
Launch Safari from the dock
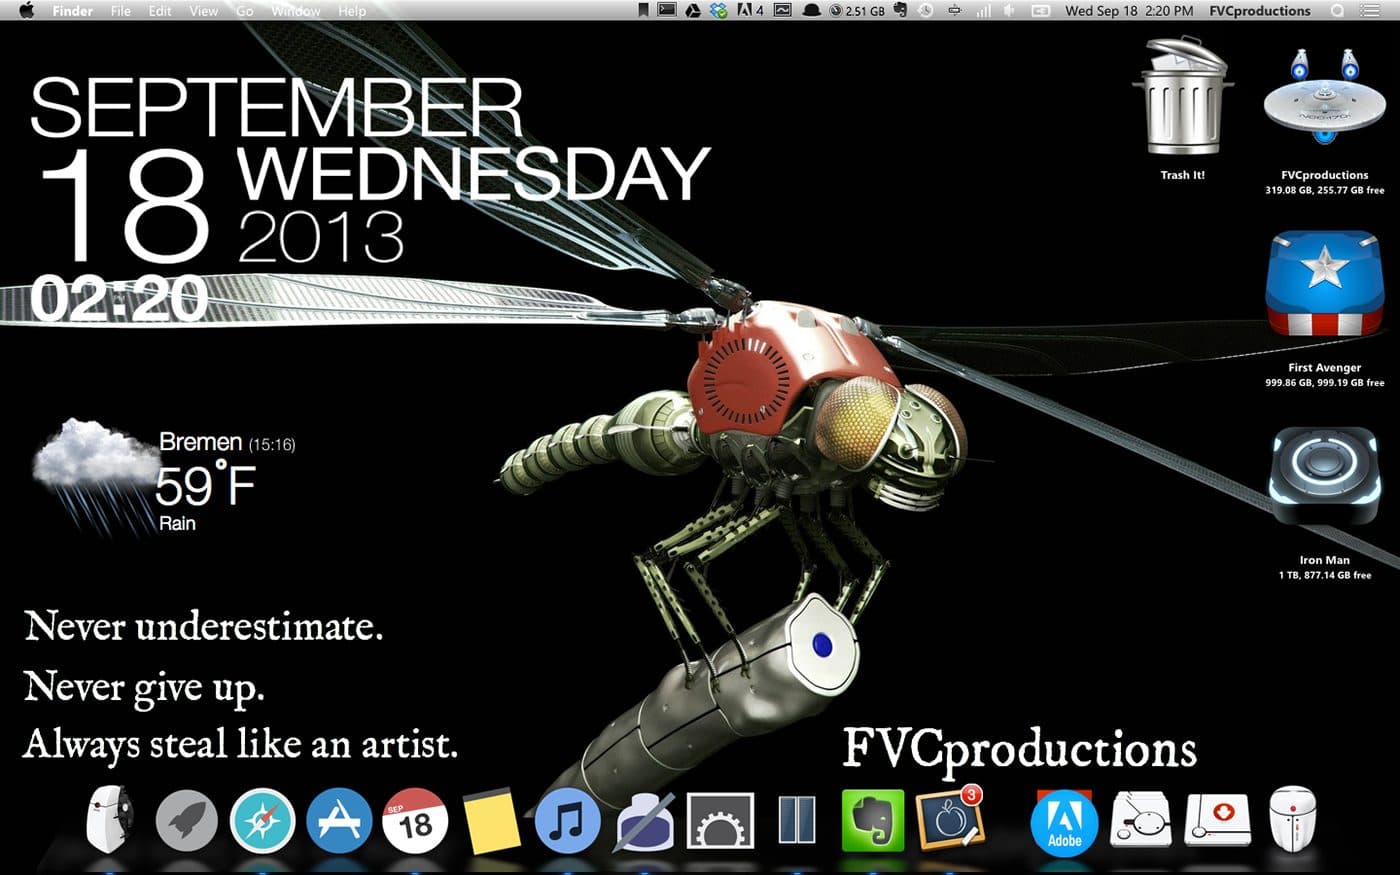tap(262, 821)
